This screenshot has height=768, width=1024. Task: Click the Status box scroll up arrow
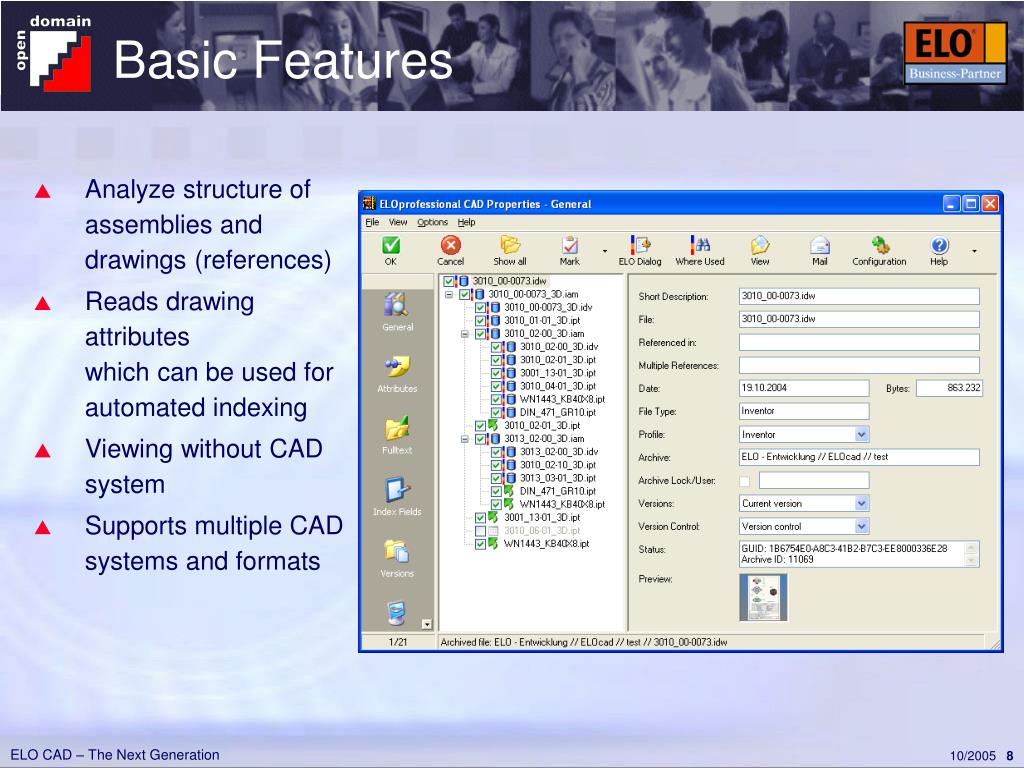pyautogui.click(x=971, y=548)
